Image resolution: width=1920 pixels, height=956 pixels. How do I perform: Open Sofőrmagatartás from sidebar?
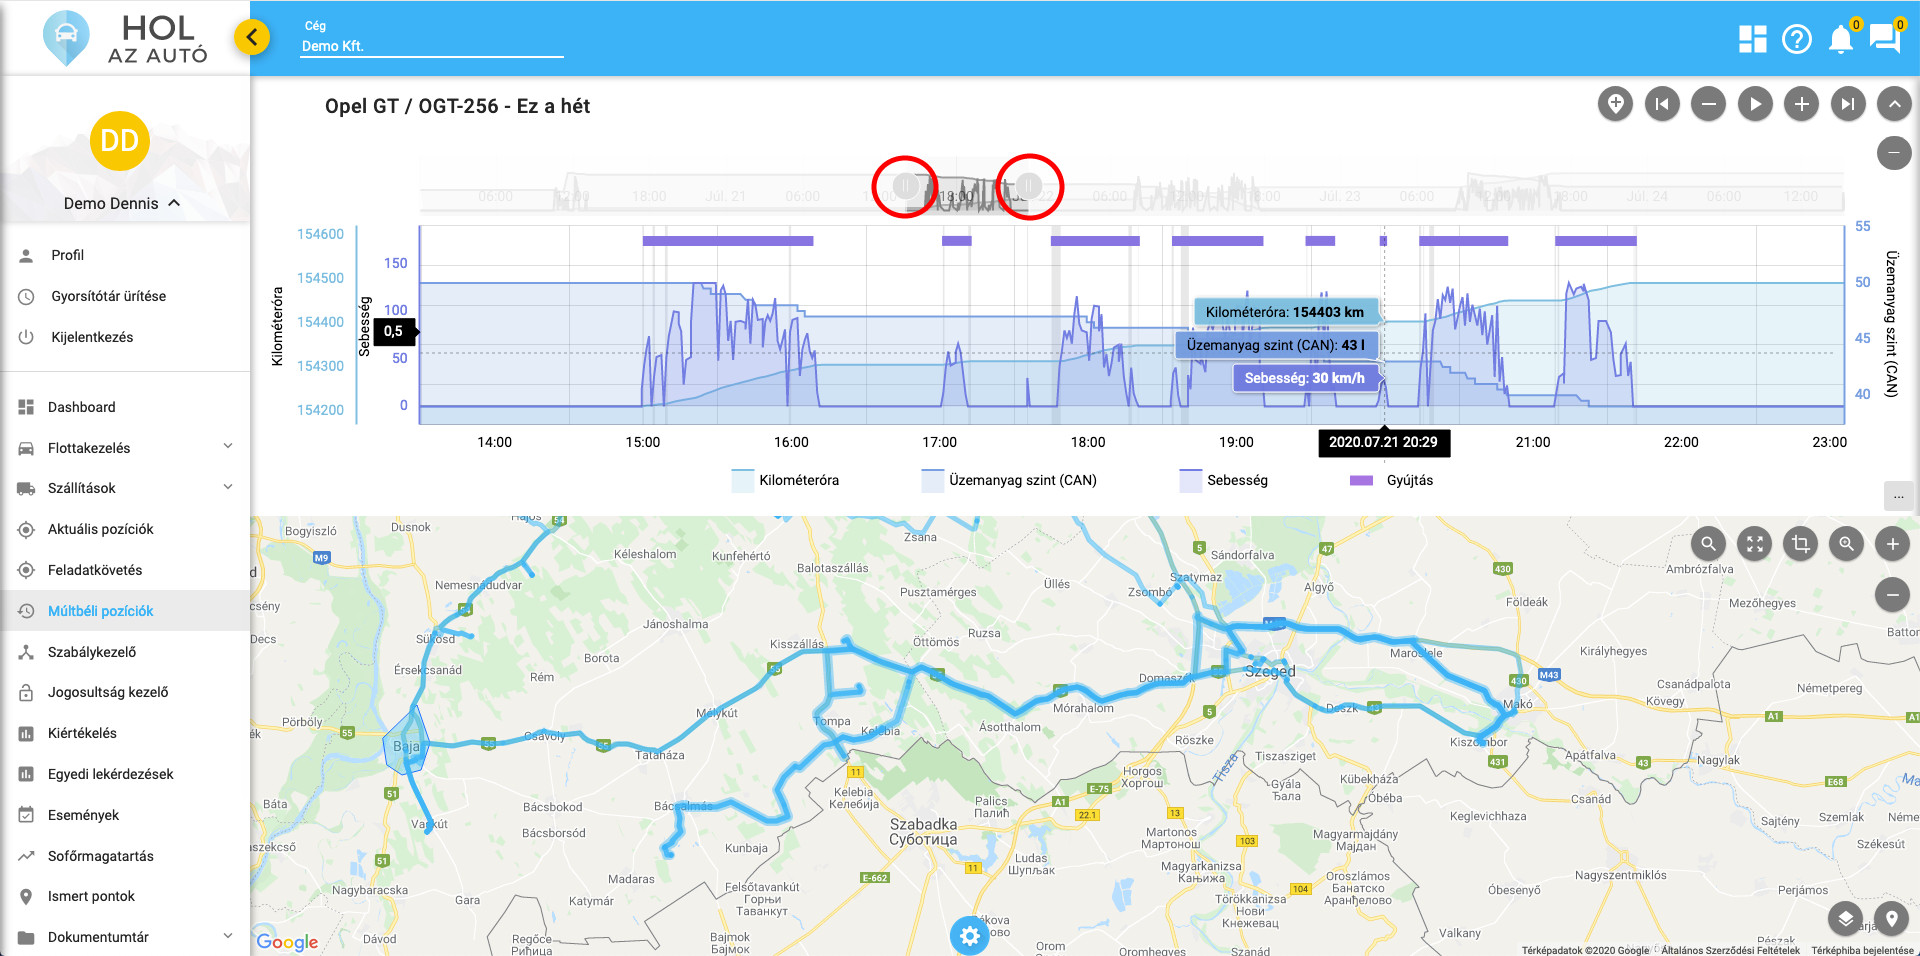tap(100, 856)
